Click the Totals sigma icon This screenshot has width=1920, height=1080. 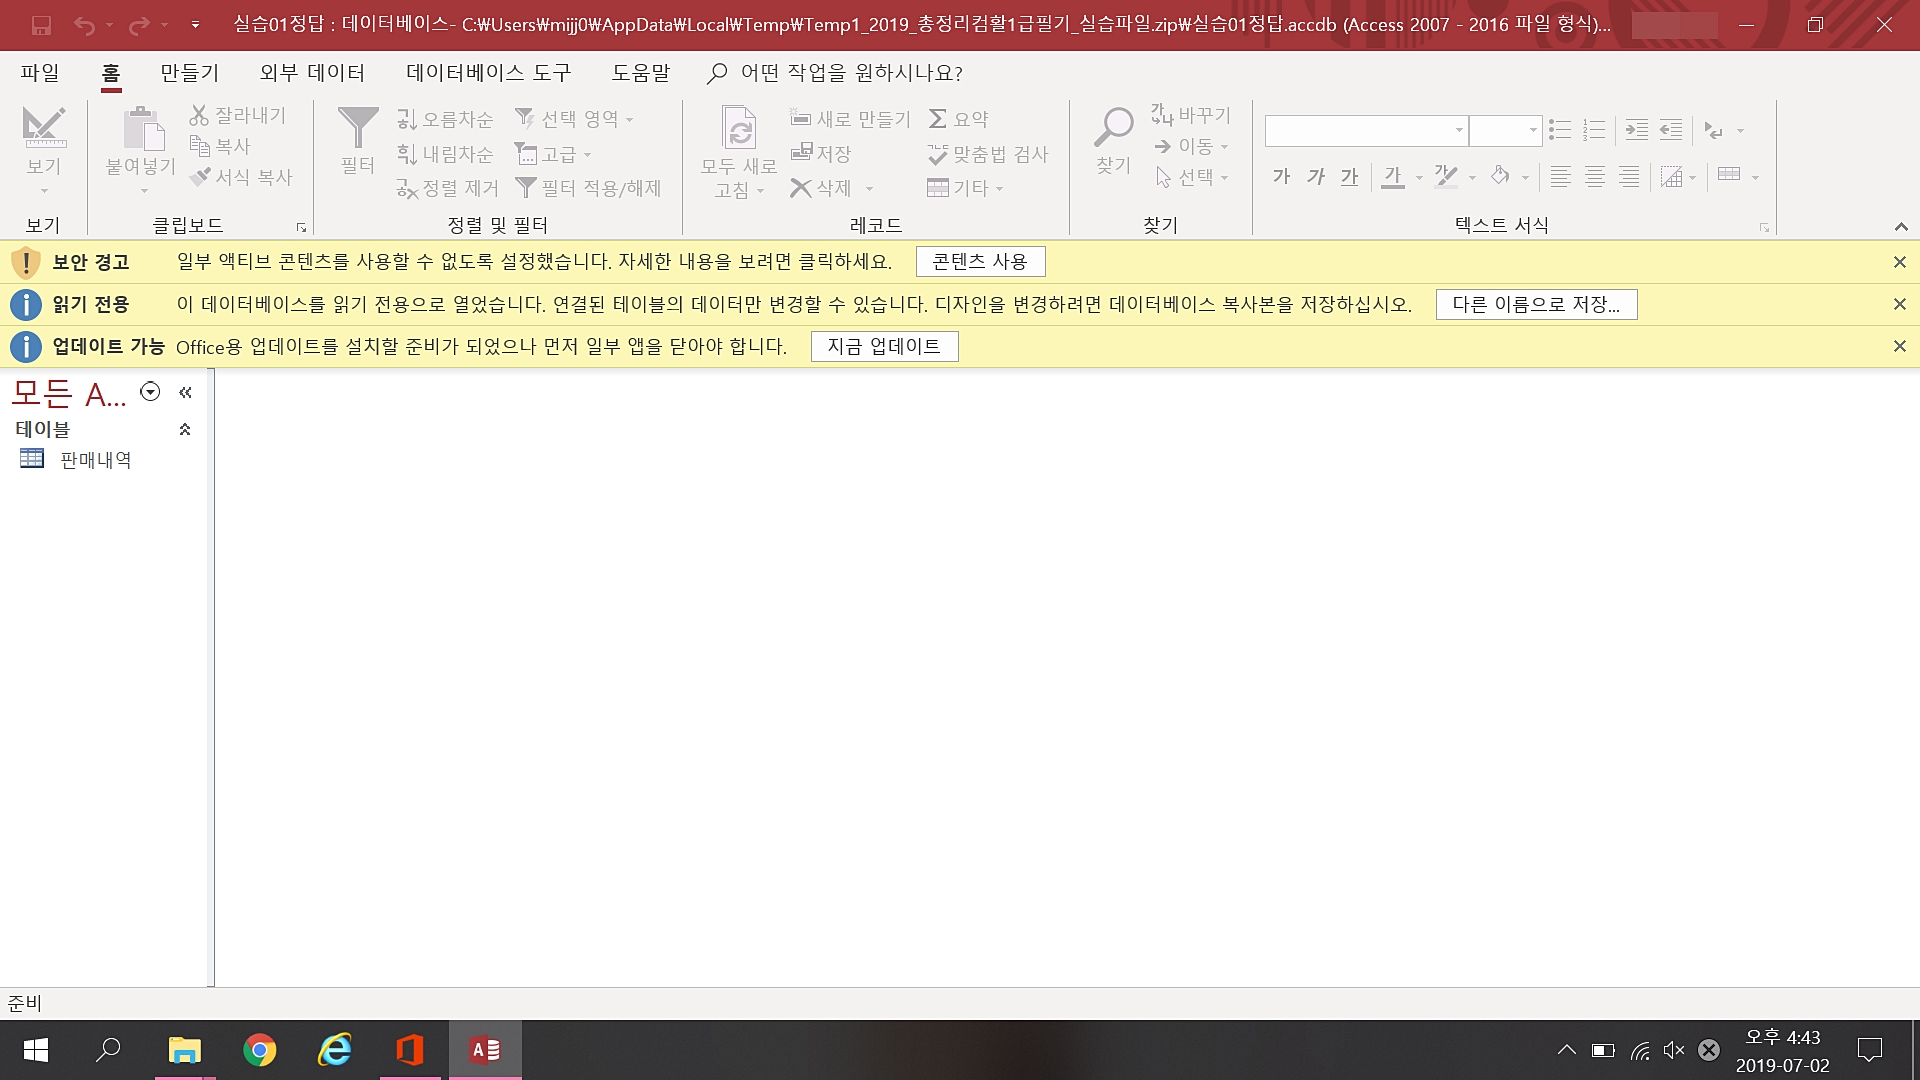point(937,119)
